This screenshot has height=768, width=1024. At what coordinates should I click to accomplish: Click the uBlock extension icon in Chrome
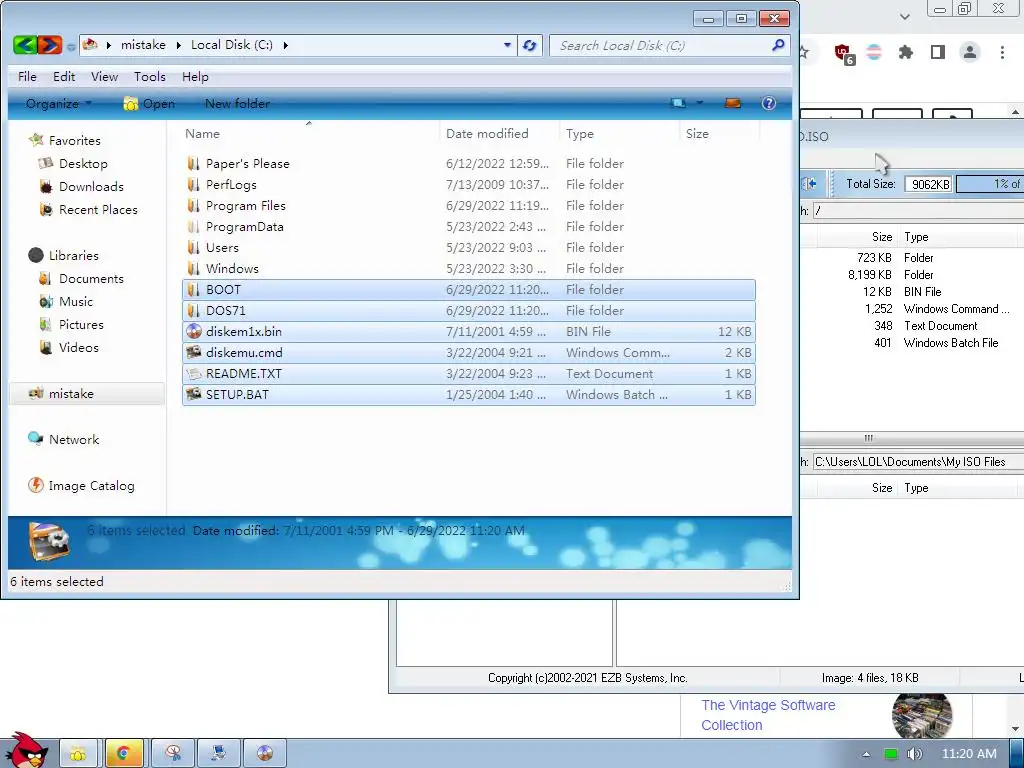tap(844, 54)
